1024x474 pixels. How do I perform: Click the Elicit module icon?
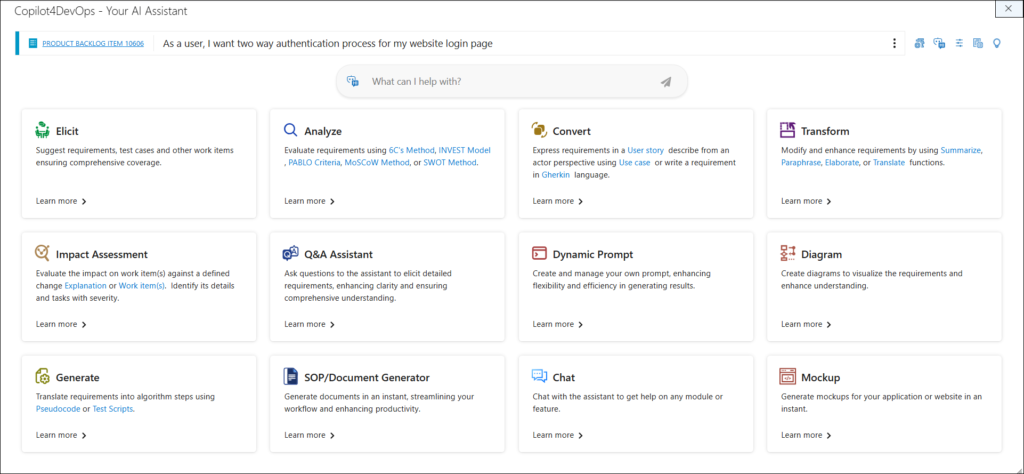tap(42, 130)
